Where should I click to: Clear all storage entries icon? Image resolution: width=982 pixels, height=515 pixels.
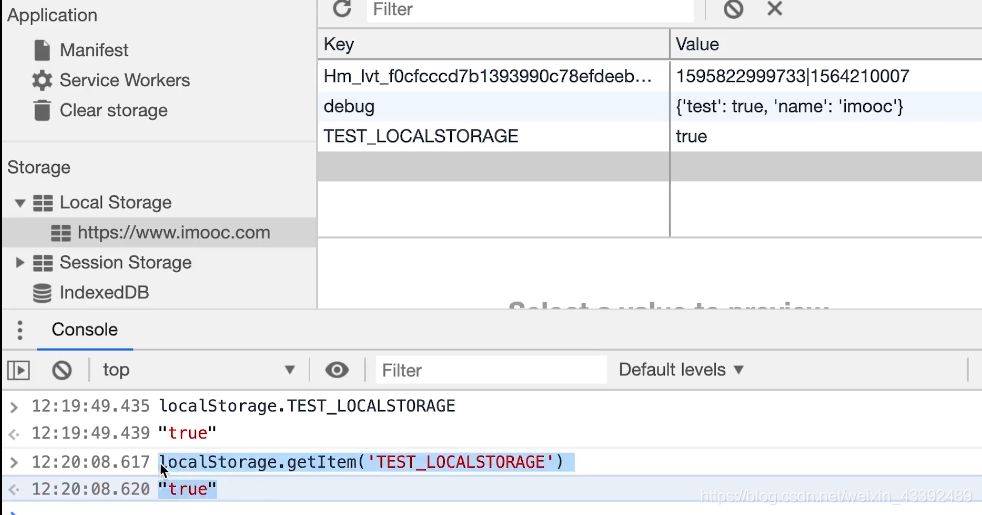(x=733, y=9)
